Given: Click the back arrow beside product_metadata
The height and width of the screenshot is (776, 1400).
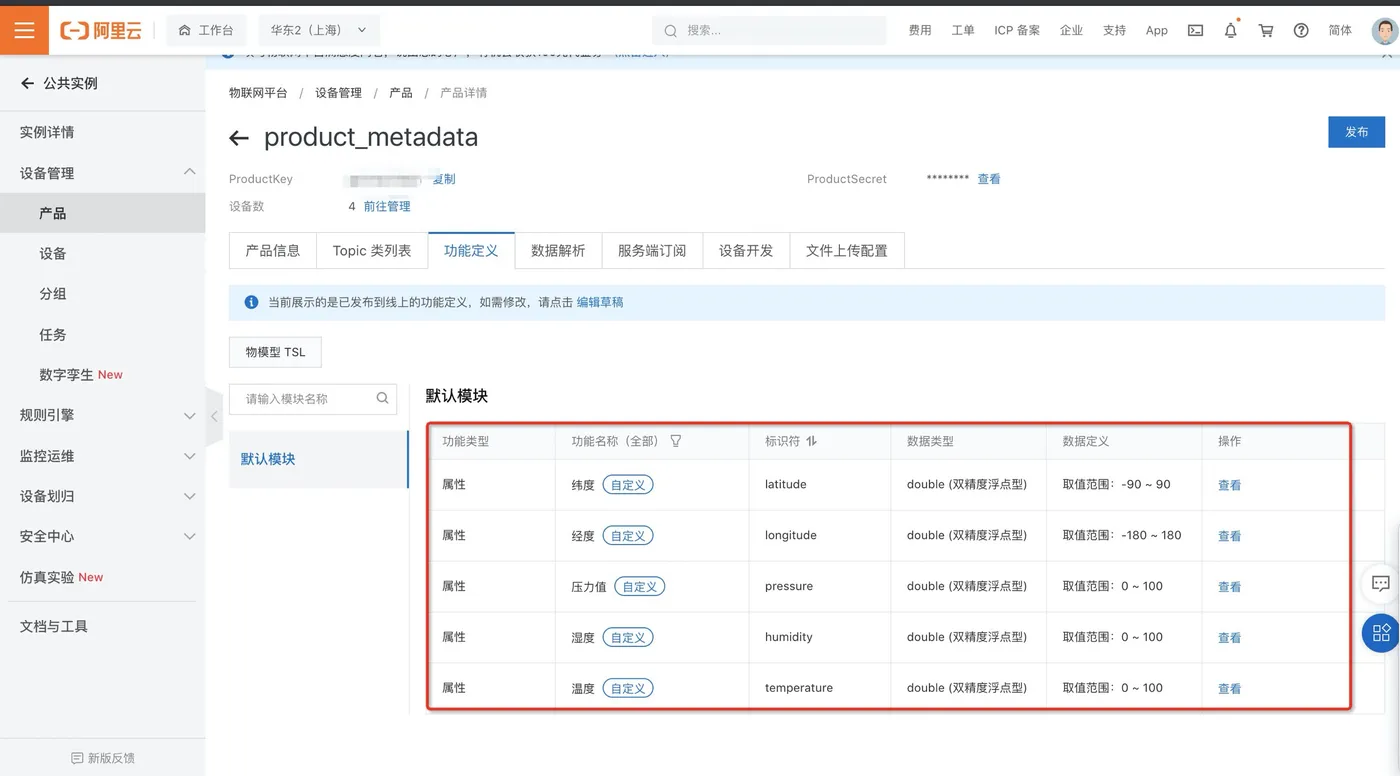Looking at the screenshot, I should click(x=239, y=138).
